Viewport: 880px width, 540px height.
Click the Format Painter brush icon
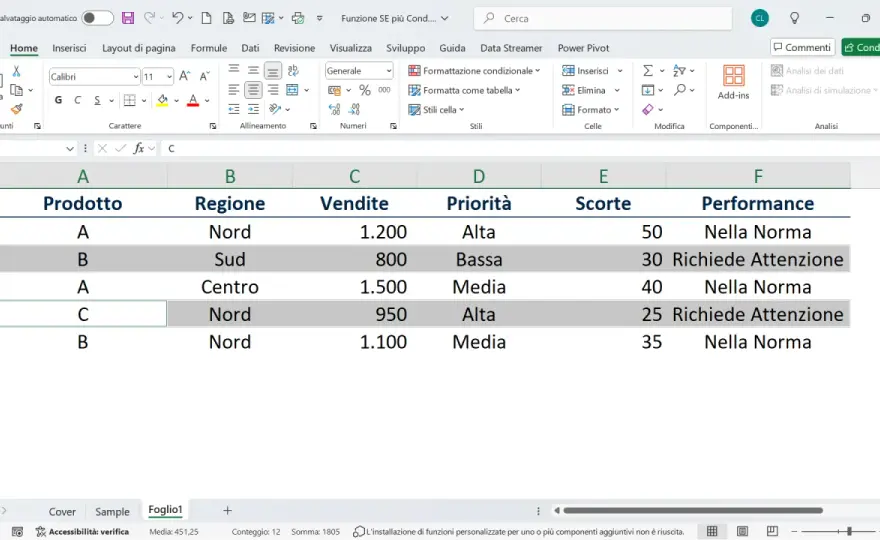(16, 109)
